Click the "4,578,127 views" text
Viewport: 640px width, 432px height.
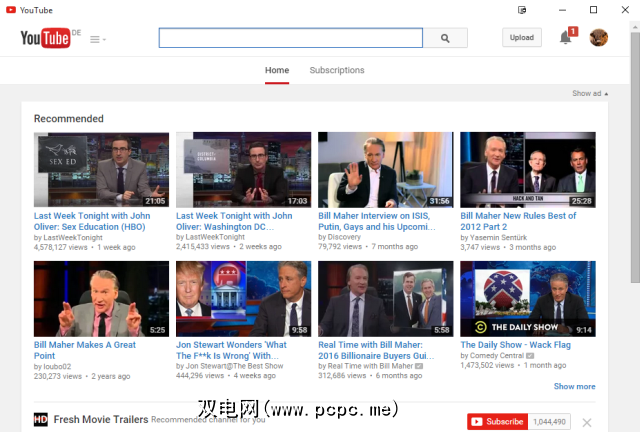60,247
